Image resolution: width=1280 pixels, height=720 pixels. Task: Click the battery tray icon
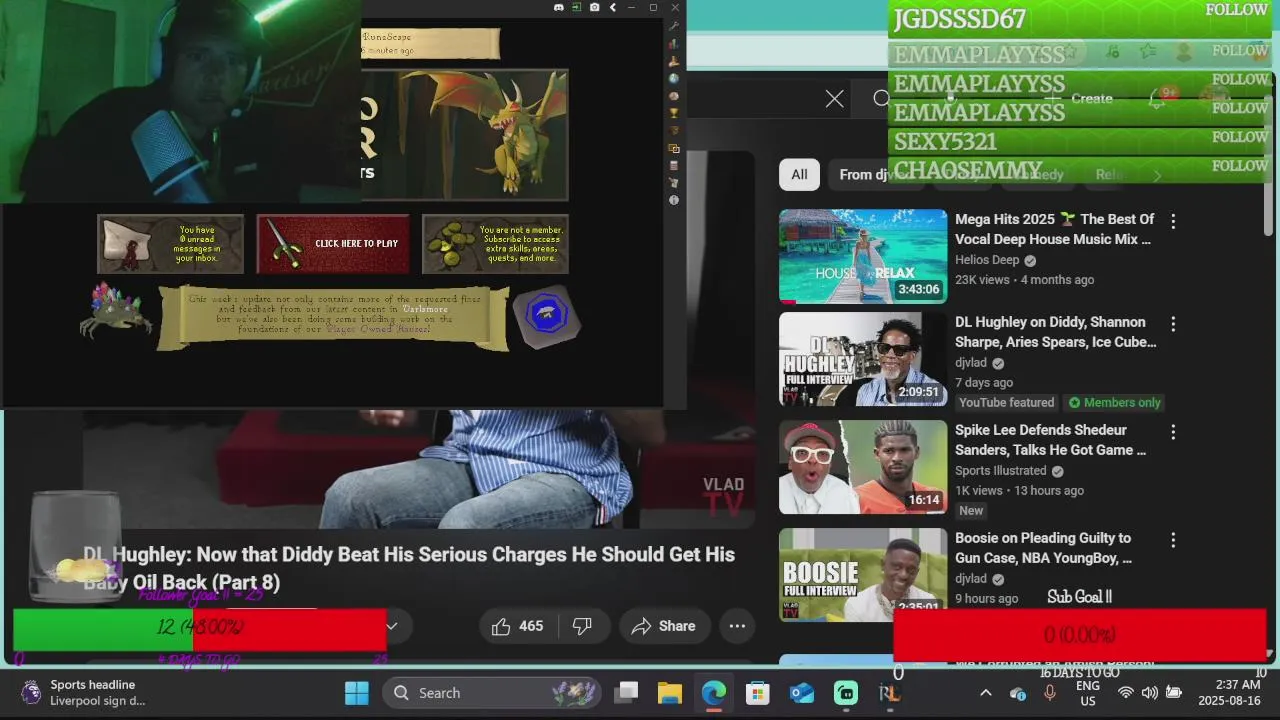coord(1174,693)
